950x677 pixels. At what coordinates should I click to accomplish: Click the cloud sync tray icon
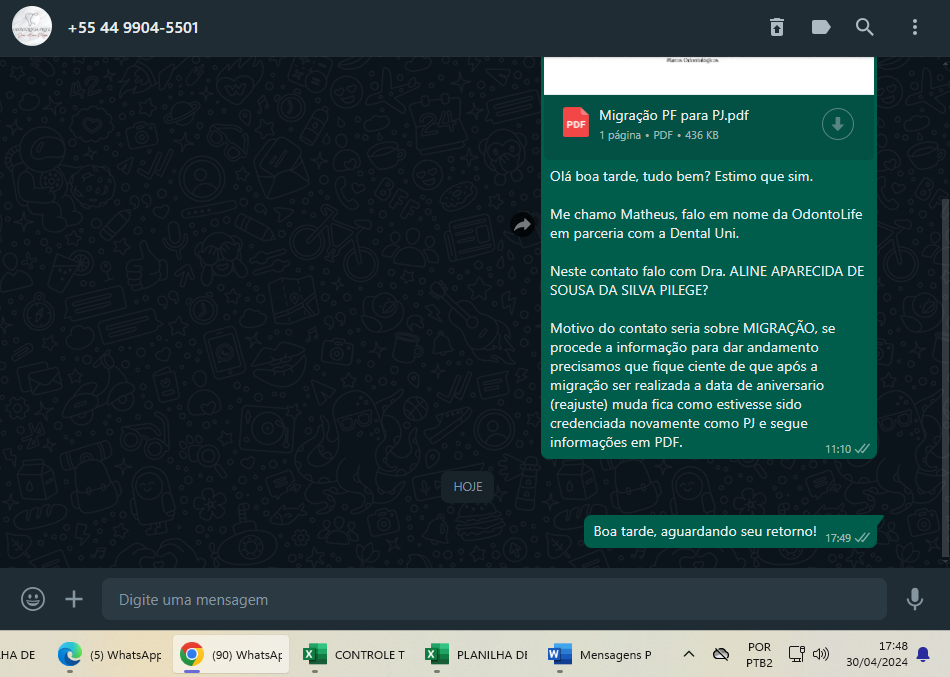pyautogui.click(x=720, y=654)
